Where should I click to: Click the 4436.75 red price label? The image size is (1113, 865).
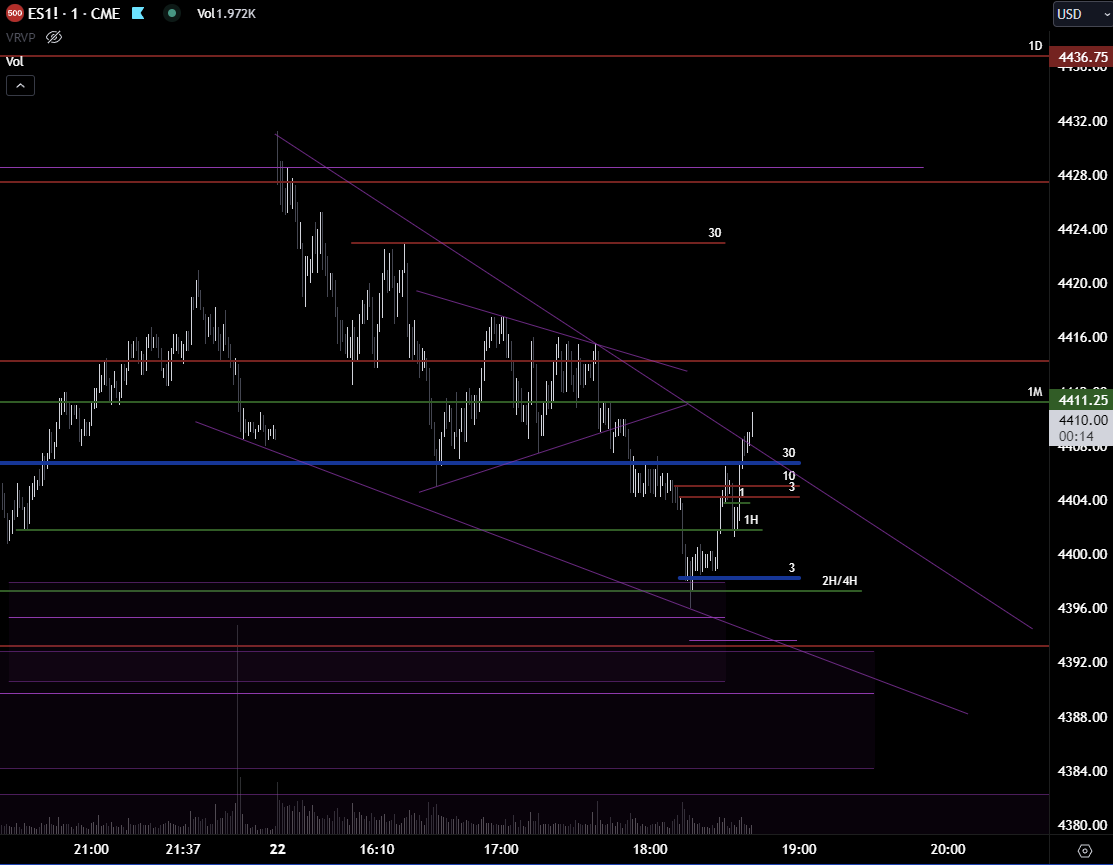[x=1081, y=57]
